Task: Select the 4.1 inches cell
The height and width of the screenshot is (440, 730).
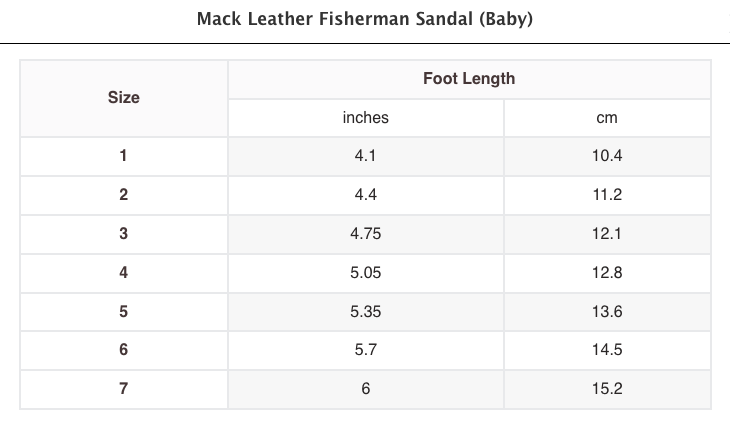Action: (365, 156)
